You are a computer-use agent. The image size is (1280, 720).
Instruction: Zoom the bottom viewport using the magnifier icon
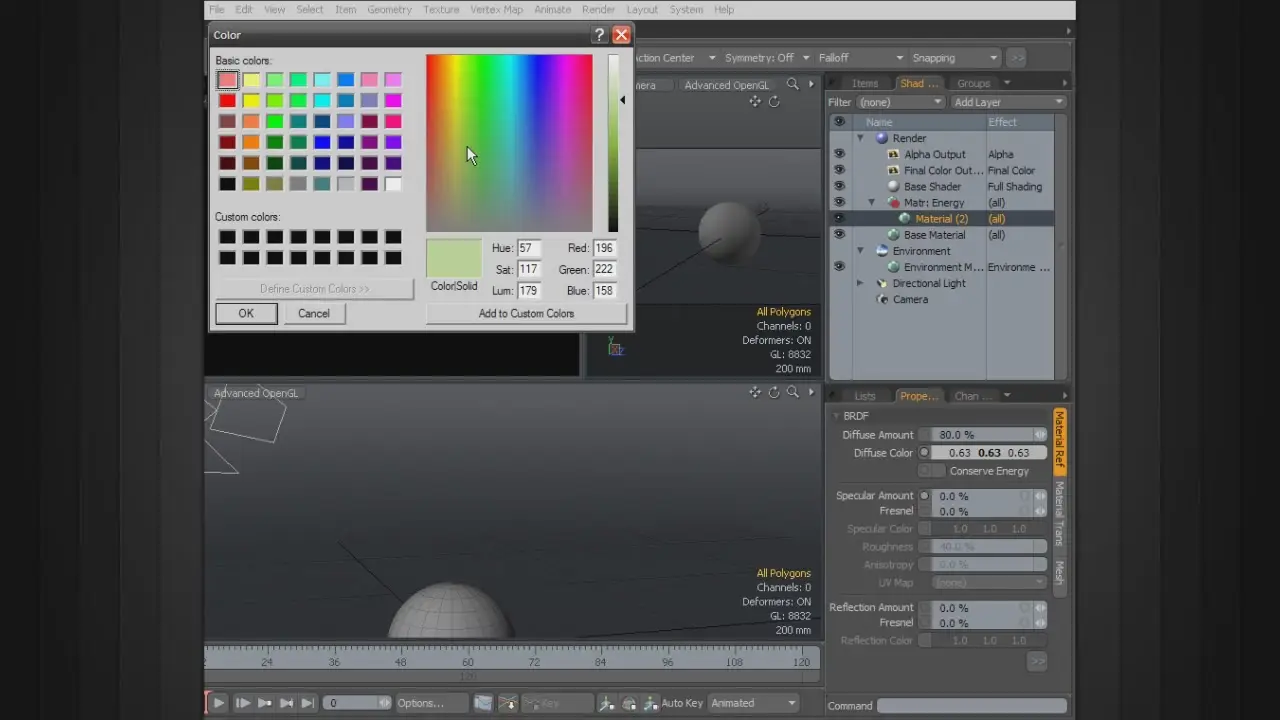792,393
